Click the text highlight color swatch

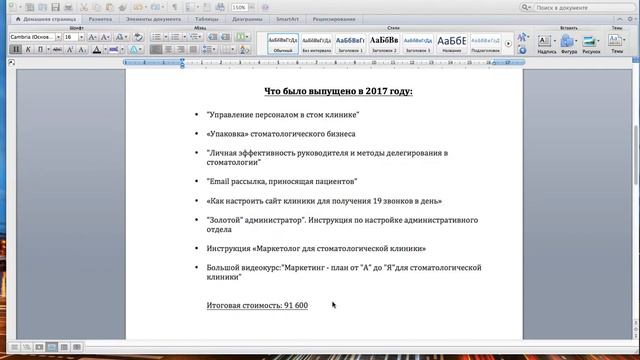pos(113,49)
